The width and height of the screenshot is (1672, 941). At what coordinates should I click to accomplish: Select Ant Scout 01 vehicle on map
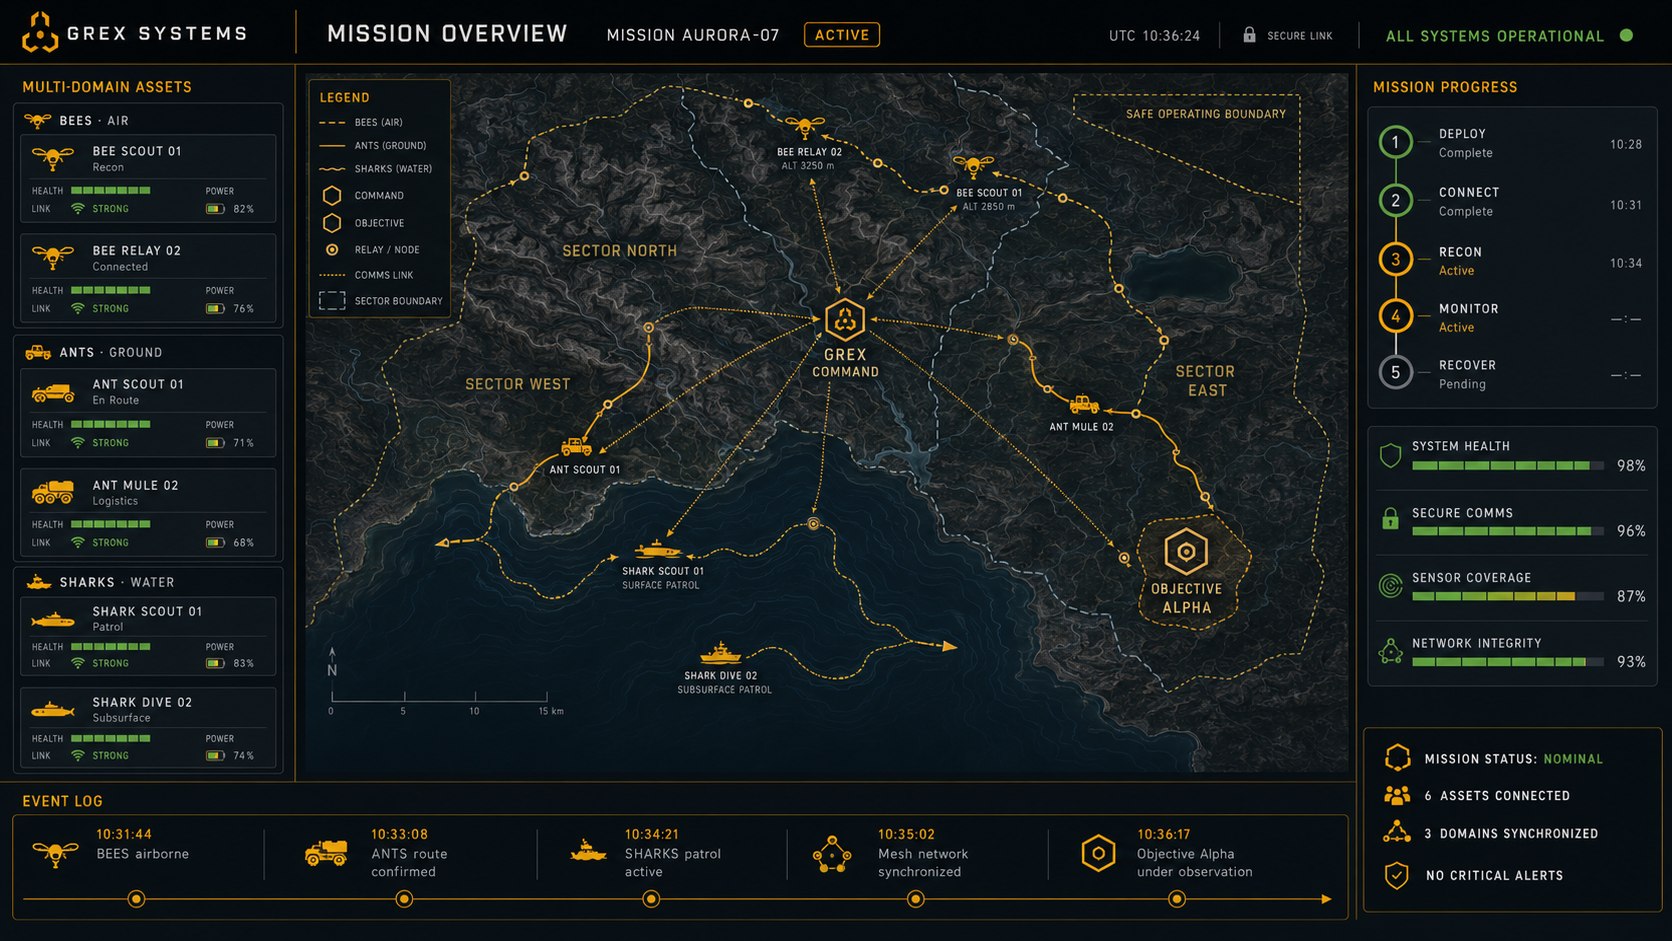click(576, 447)
